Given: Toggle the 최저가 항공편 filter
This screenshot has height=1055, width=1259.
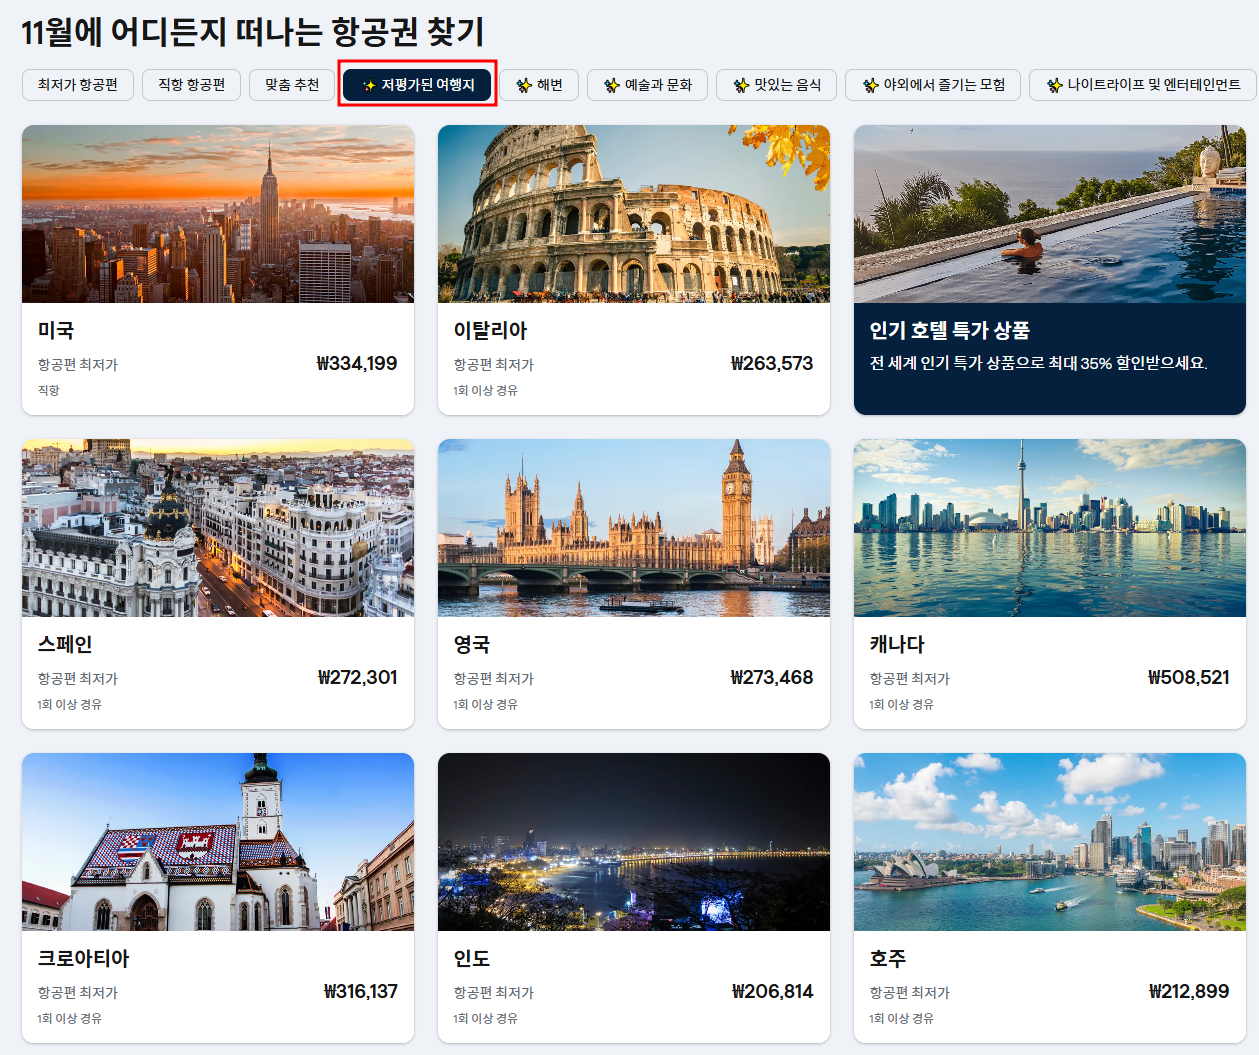Looking at the screenshot, I should click(77, 85).
